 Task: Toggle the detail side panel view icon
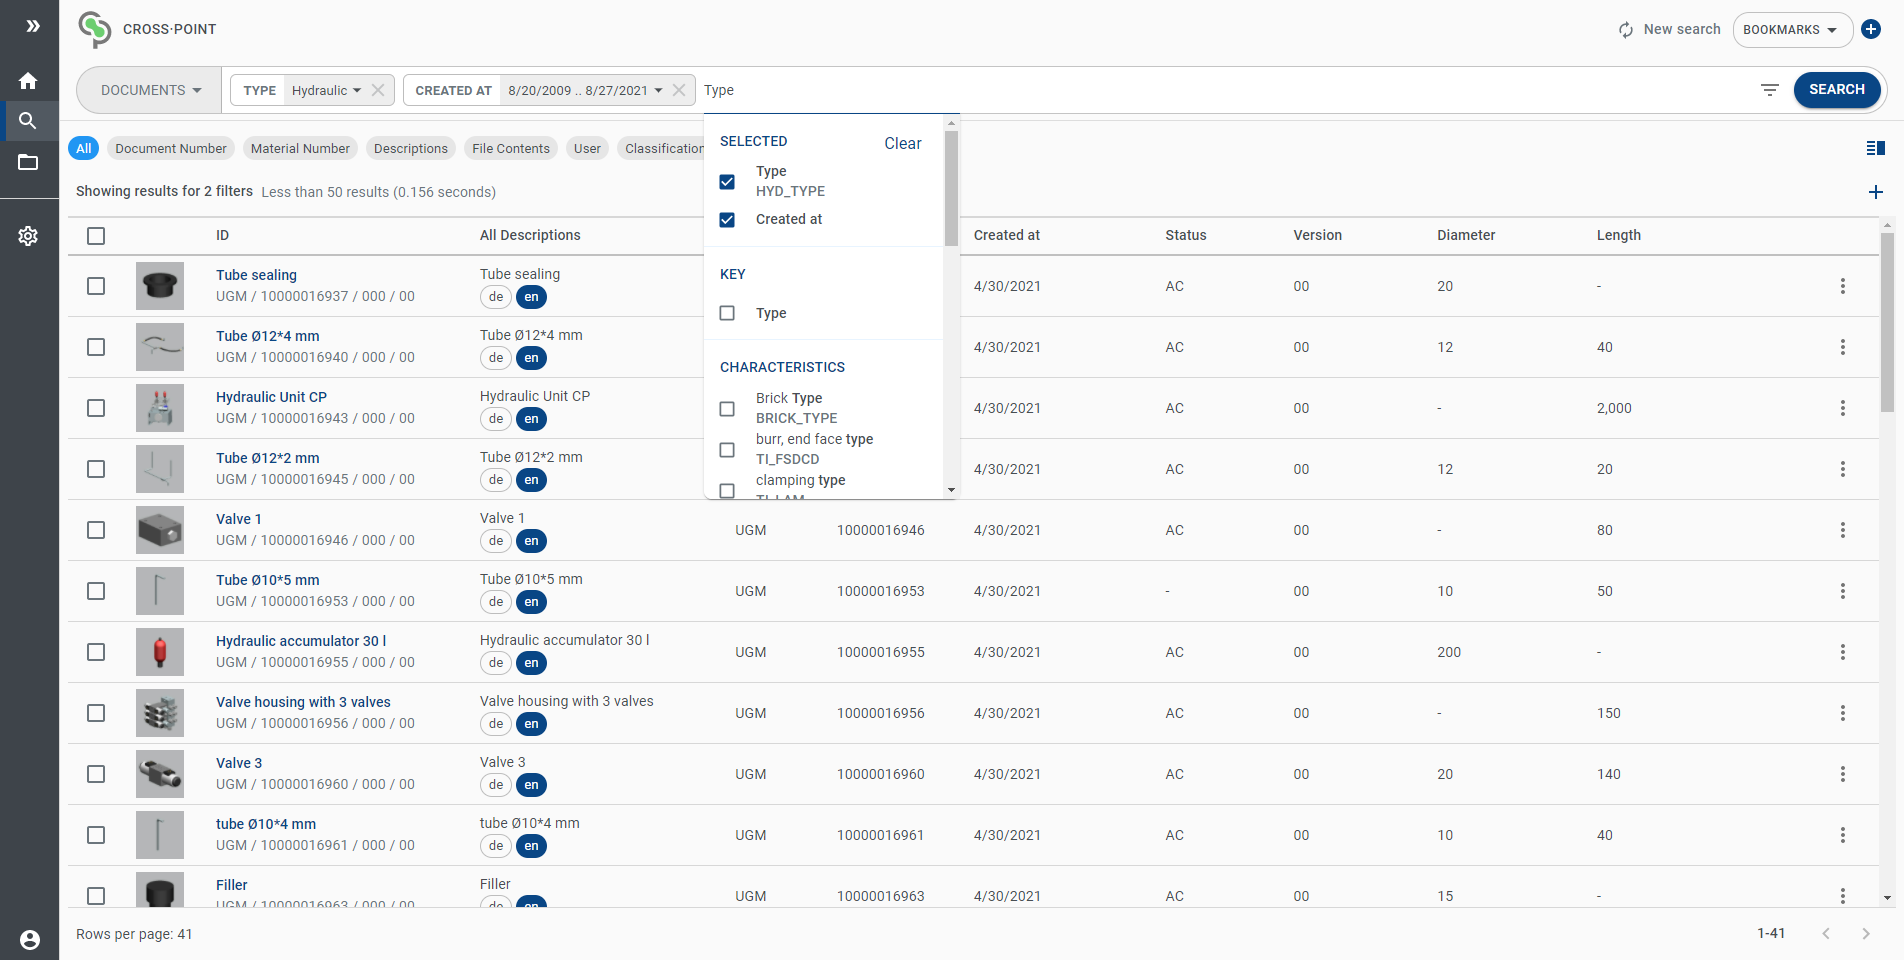tap(1876, 148)
